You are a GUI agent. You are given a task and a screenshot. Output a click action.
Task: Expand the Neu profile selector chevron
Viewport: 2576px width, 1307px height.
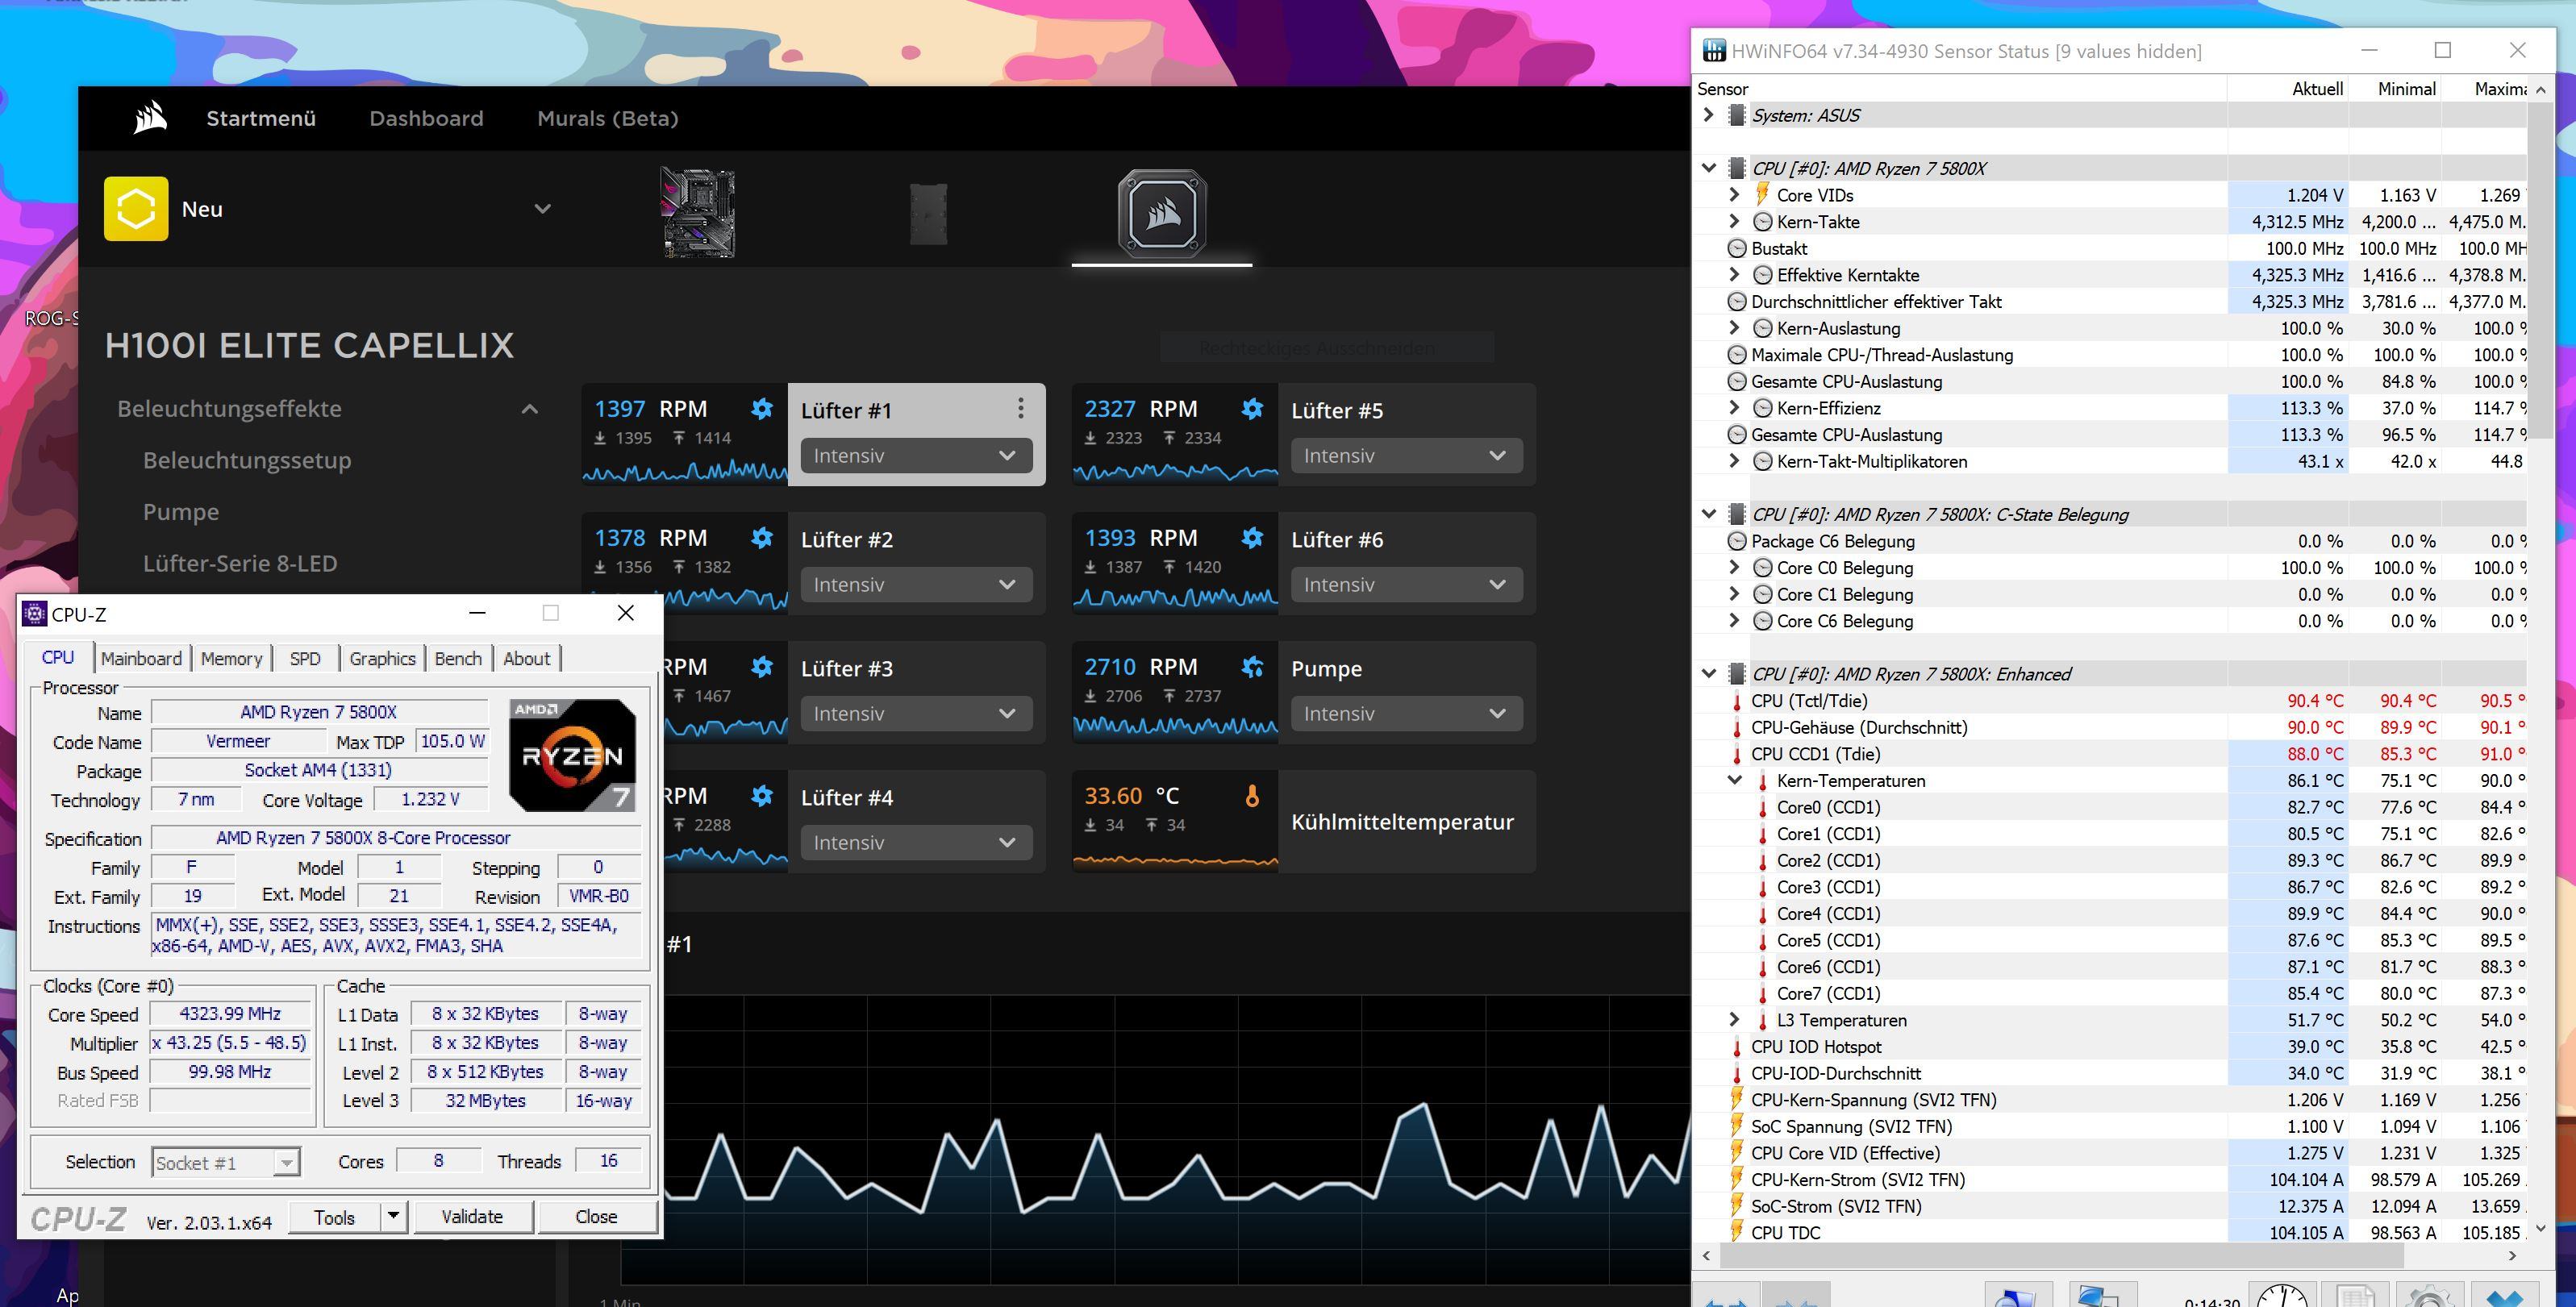pyautogui.click(x=542, y=209)
